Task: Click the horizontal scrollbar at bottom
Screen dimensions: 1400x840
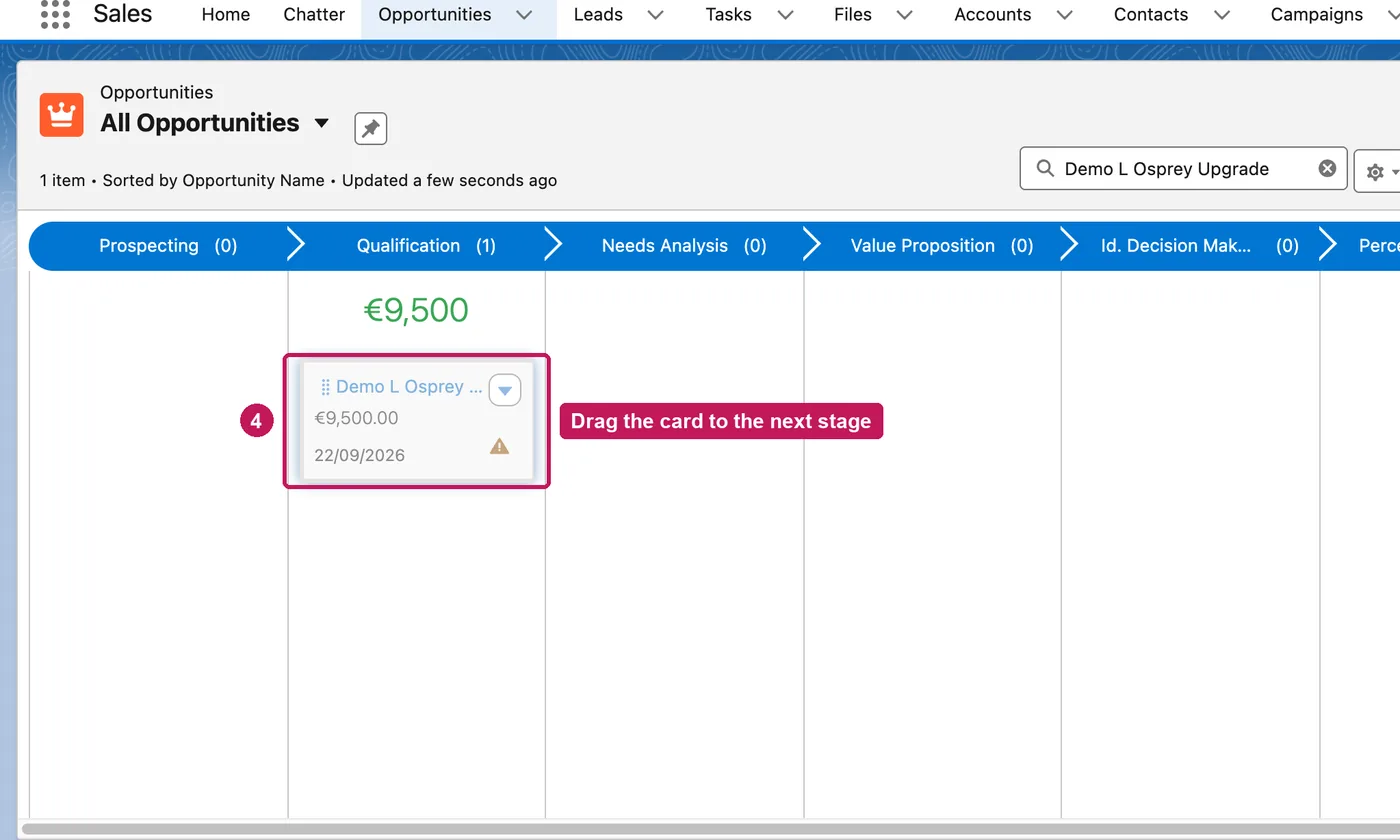Action: 710,829
